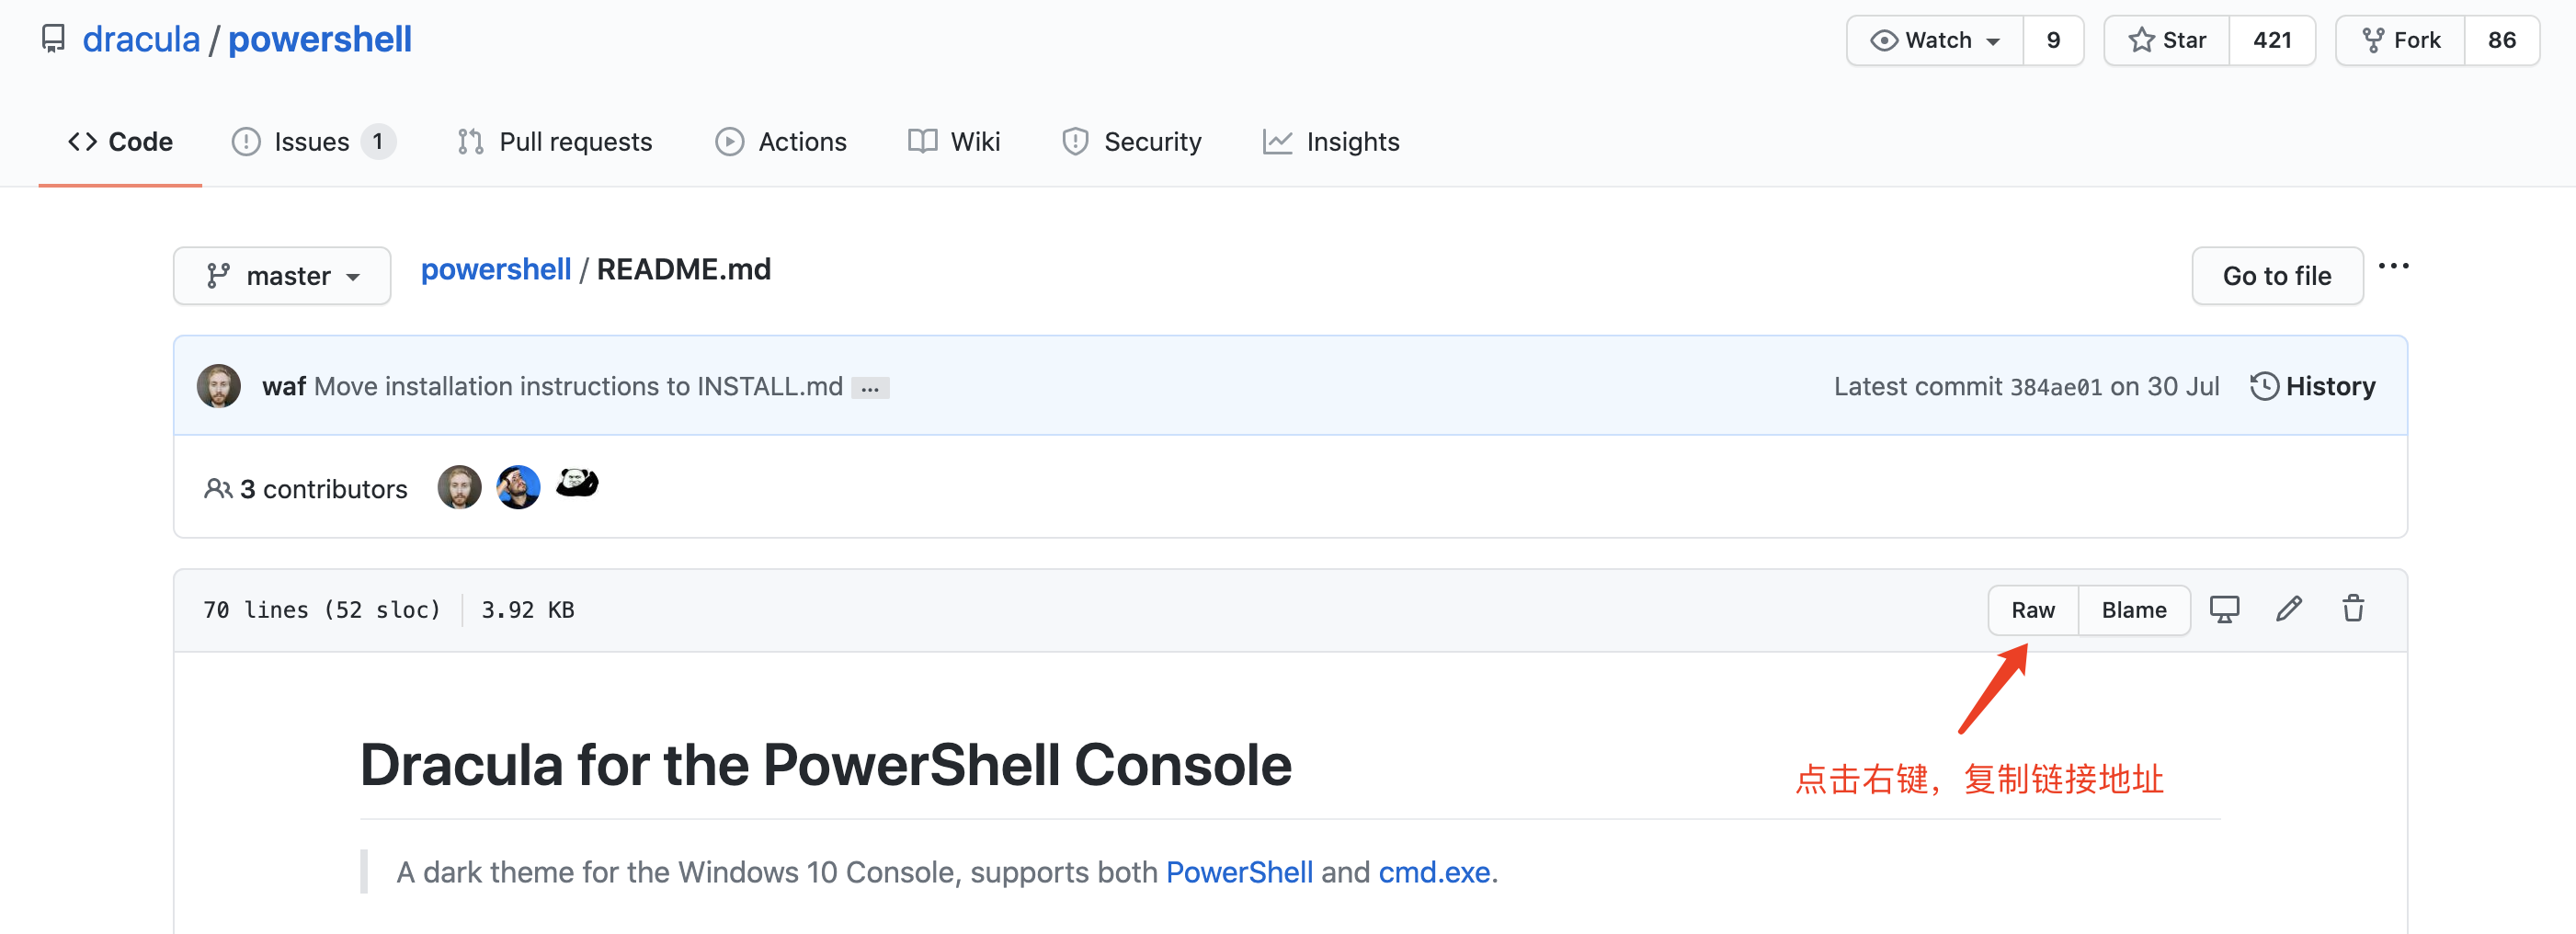
Task: Expand the Watch notifications dropdown
Action: (x=1935, y=40)
